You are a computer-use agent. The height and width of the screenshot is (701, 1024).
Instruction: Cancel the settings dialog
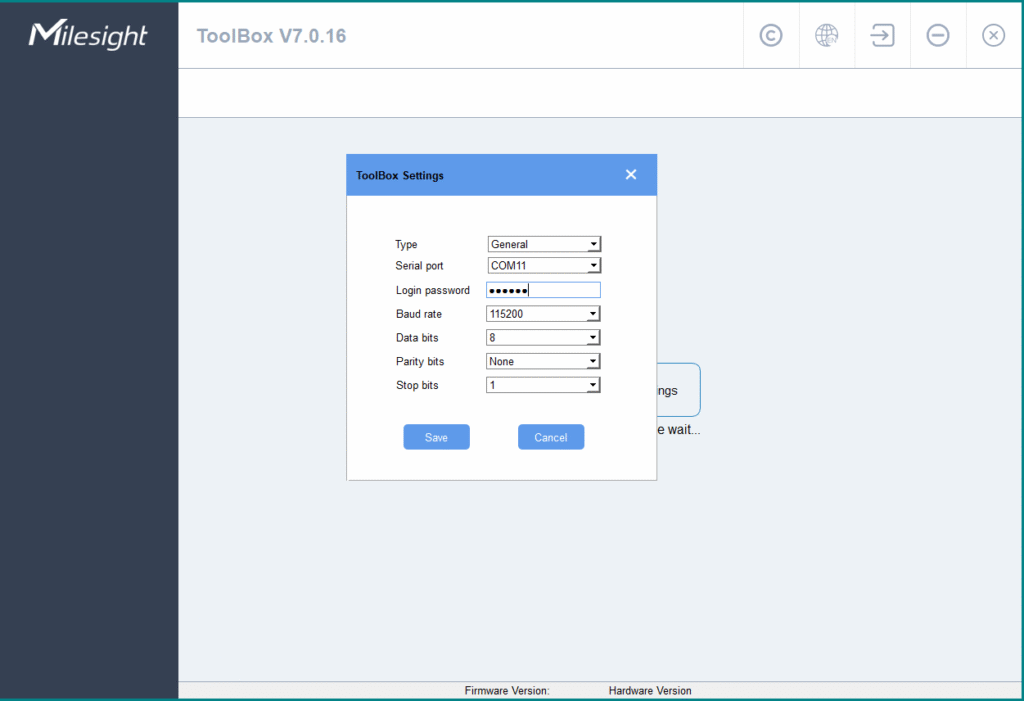click(551, 437)
